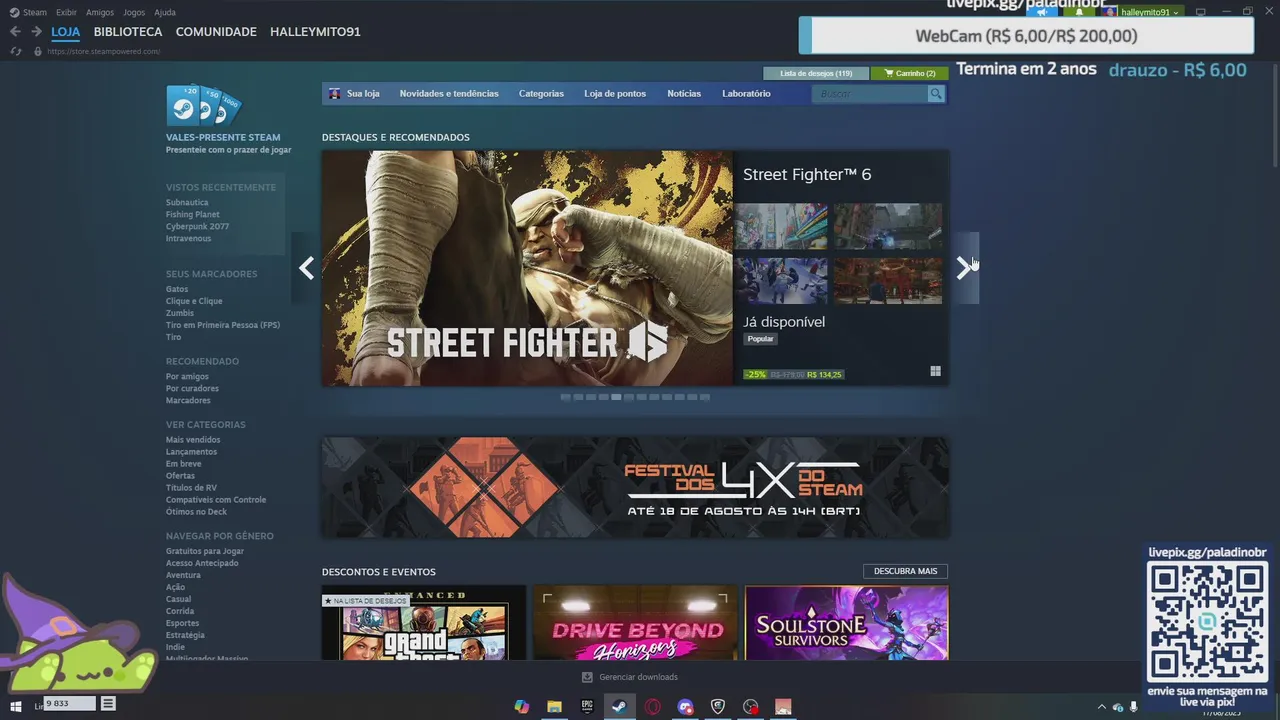Open recently viewed Cyberpunk 2077
This screenshot has width=1280, height=720.
coord(197,226)
